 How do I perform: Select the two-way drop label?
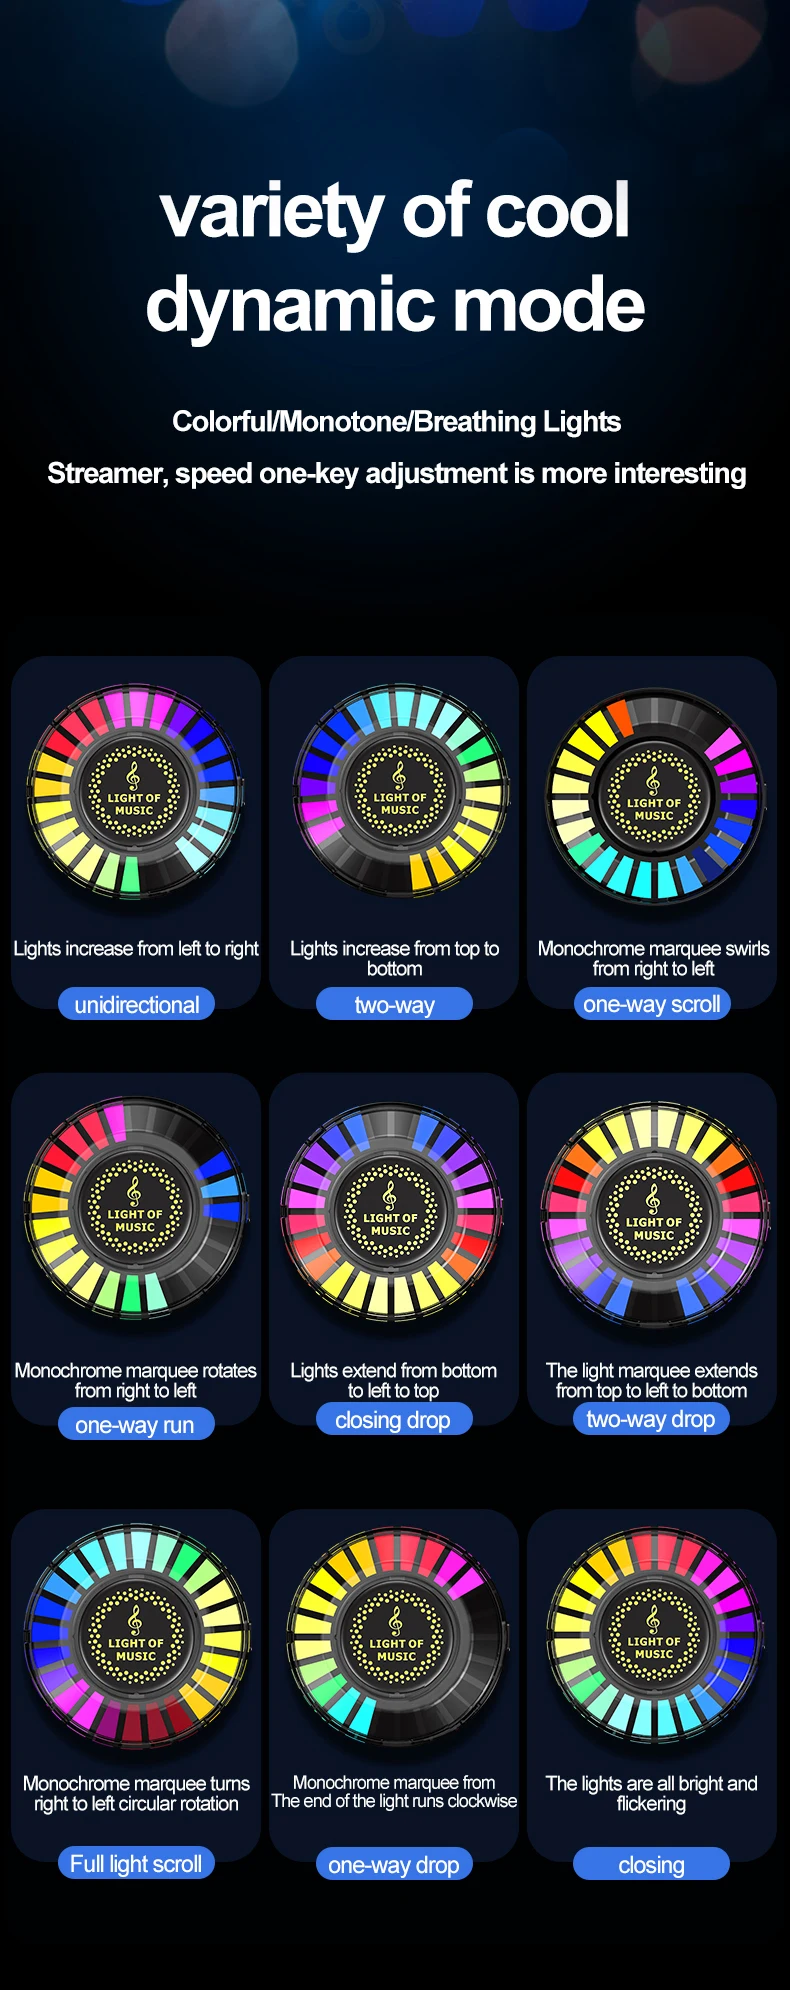[652, 1419]
